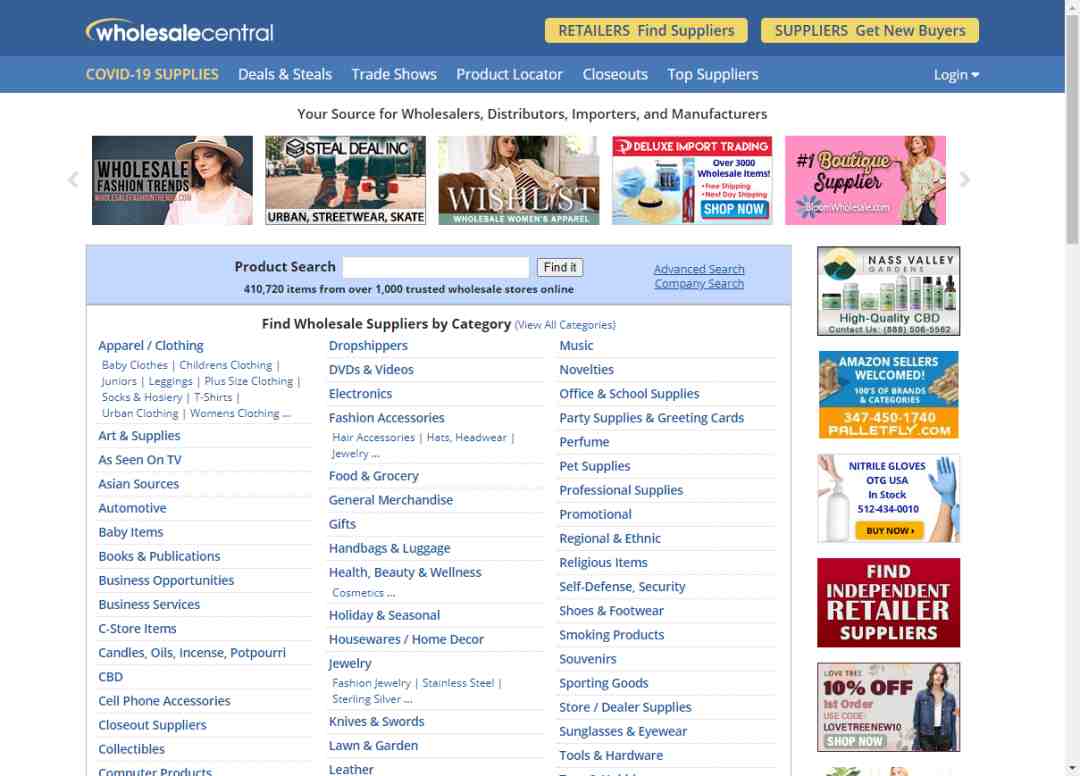The height and width of the screenshot is (776, 1080).
Task: Open the Login dropdown menu
Action: (956, 74)
